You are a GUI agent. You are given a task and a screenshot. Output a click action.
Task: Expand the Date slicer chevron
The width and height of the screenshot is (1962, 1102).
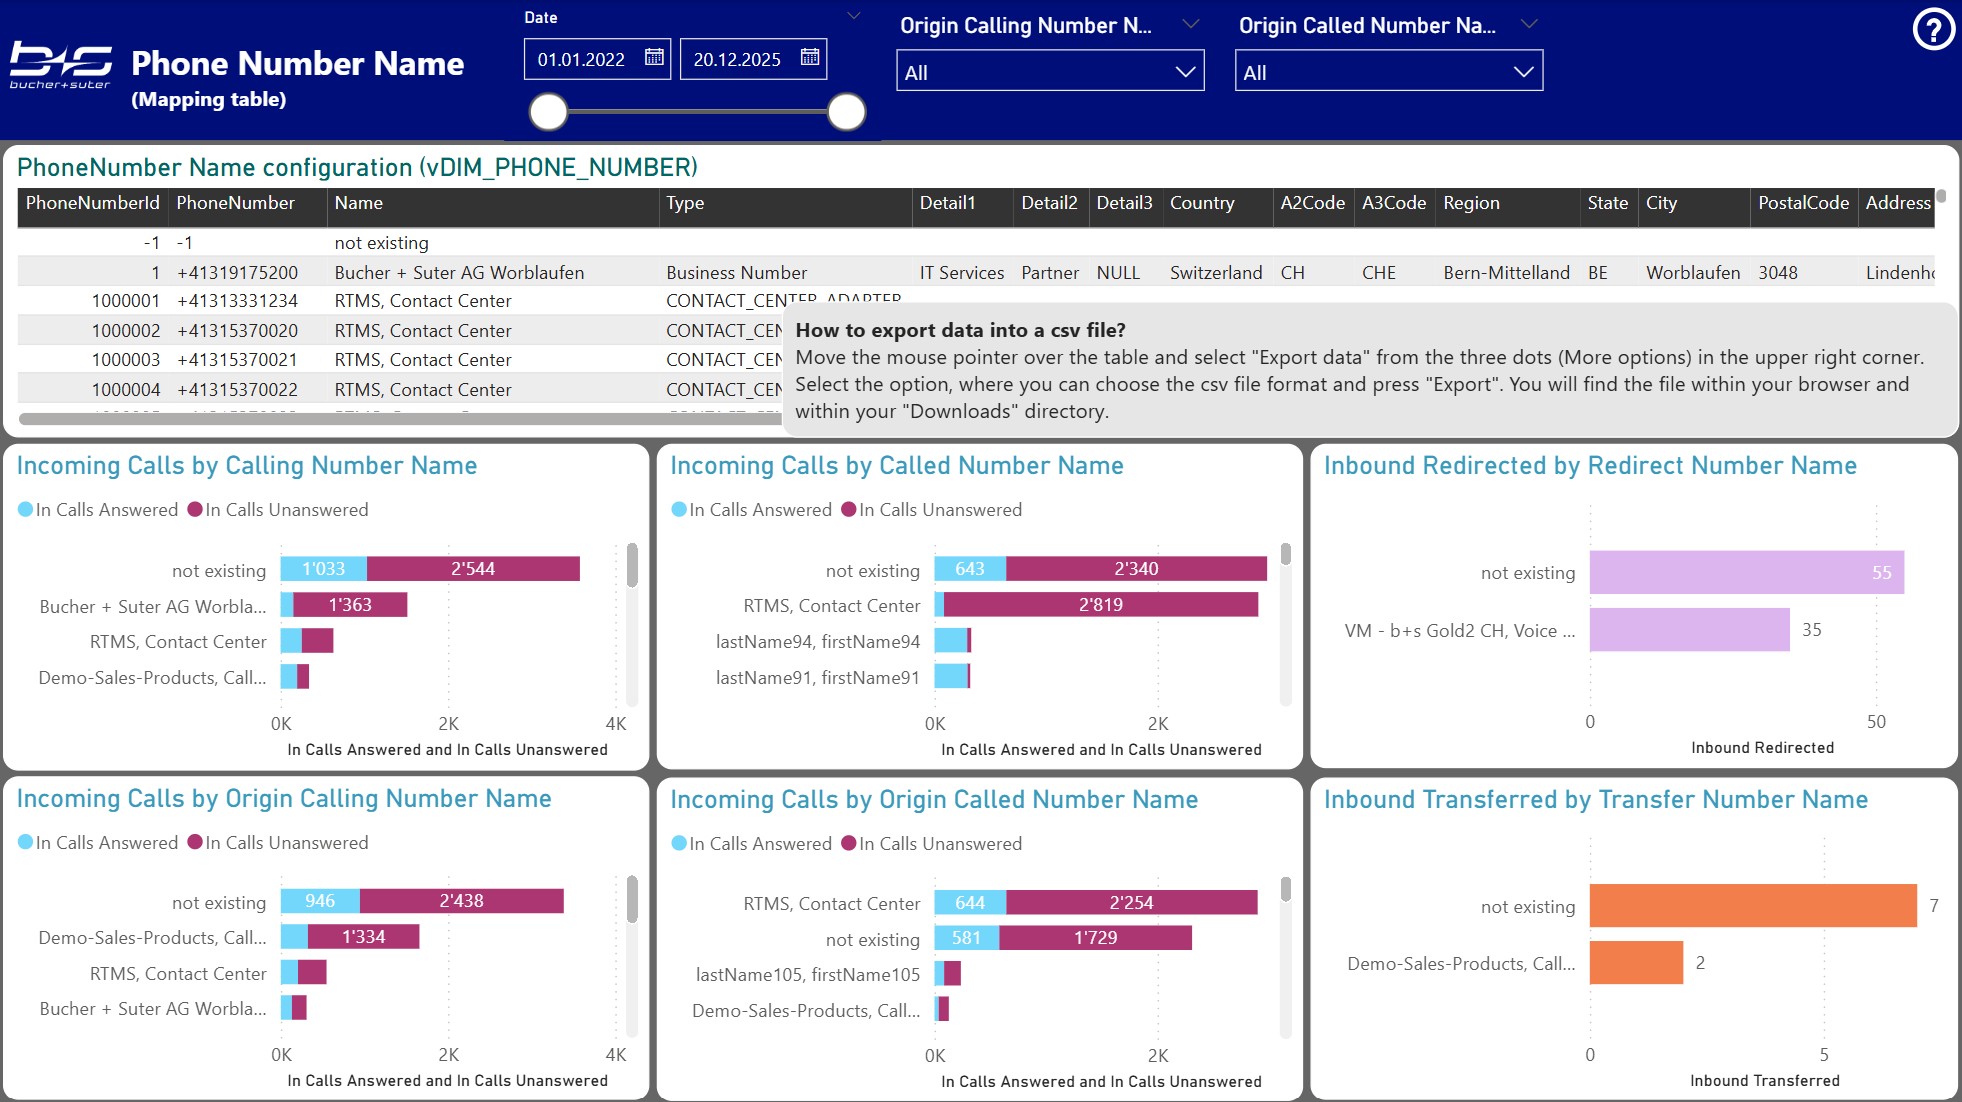854,16
